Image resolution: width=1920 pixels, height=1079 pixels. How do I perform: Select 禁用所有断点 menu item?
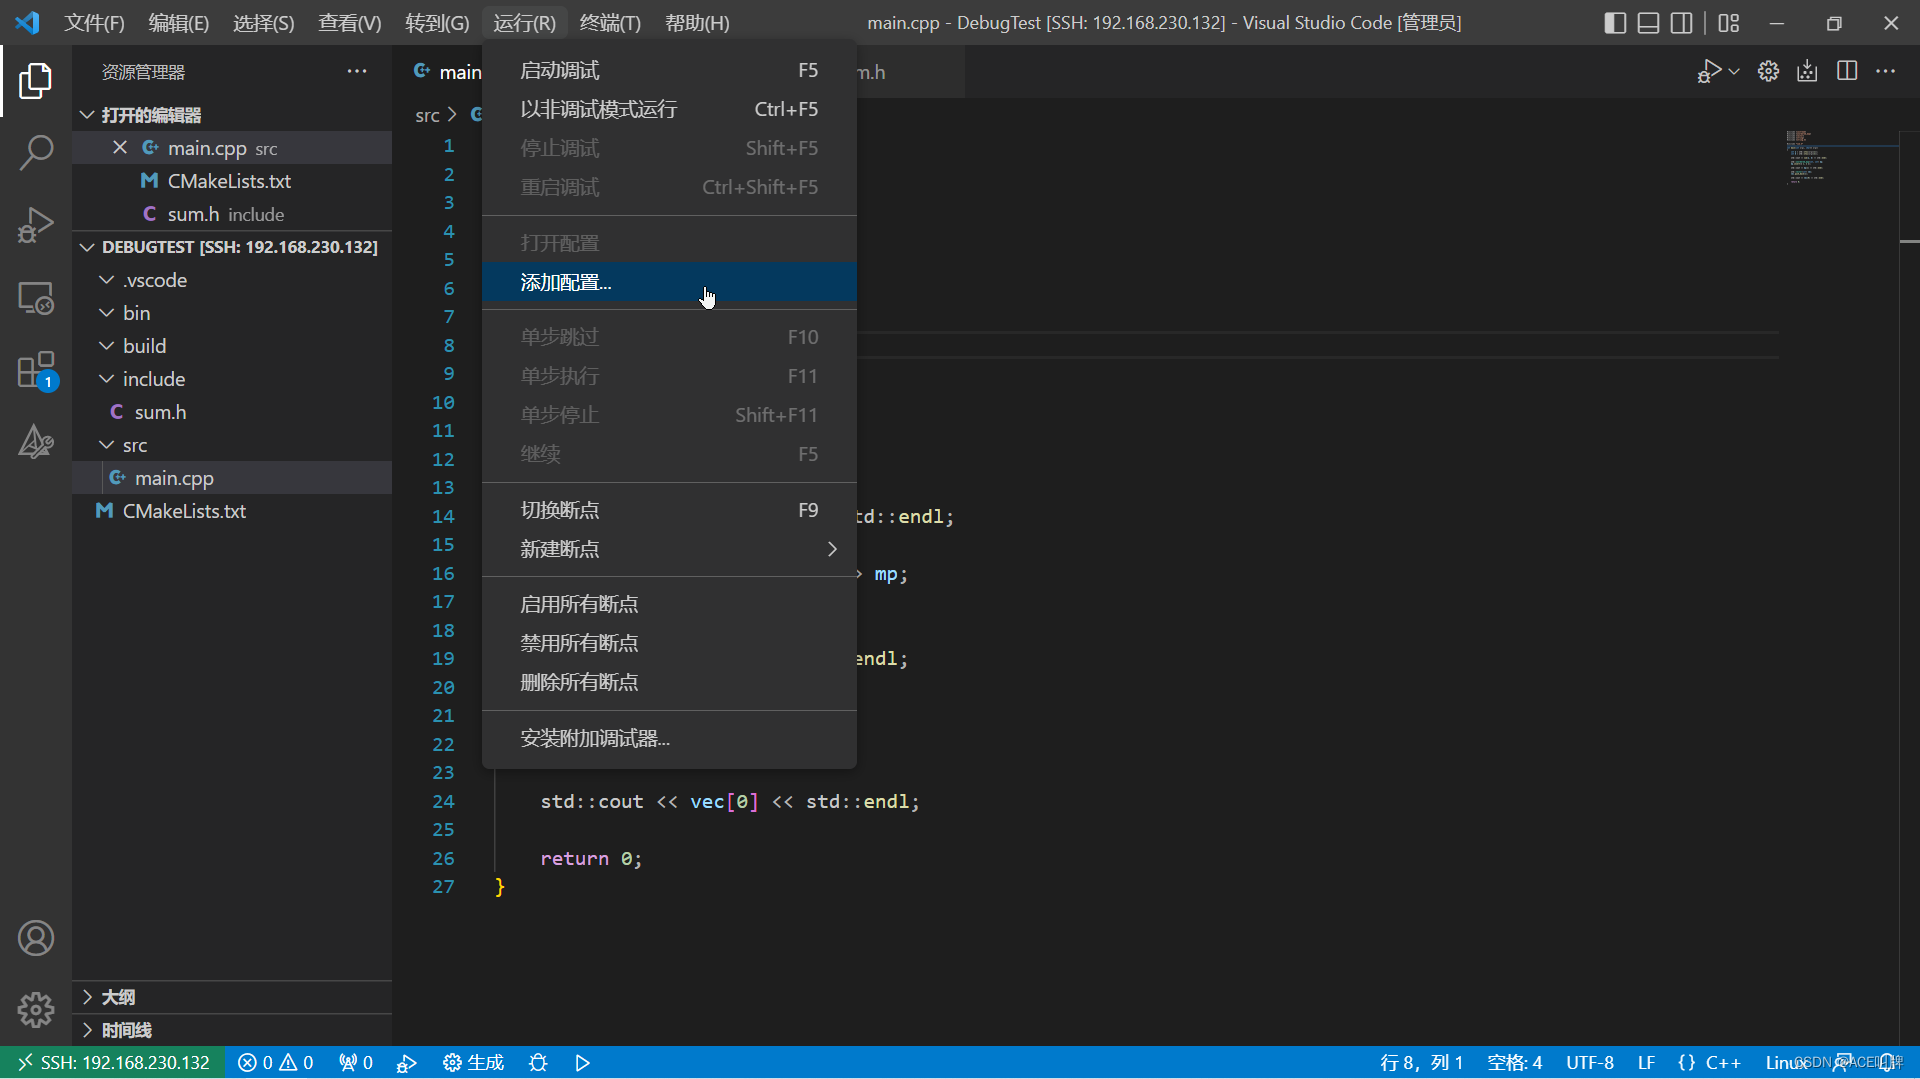coord(669,643)
